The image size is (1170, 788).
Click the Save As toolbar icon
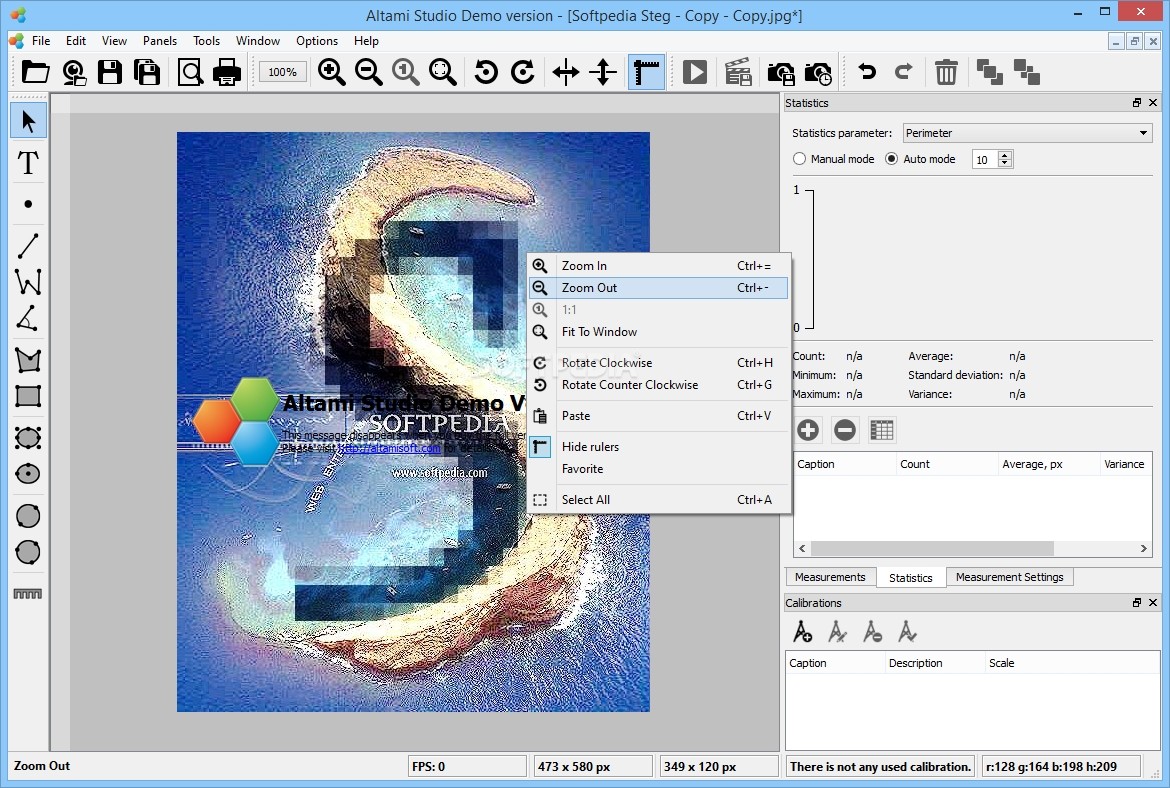coord(147,72)
